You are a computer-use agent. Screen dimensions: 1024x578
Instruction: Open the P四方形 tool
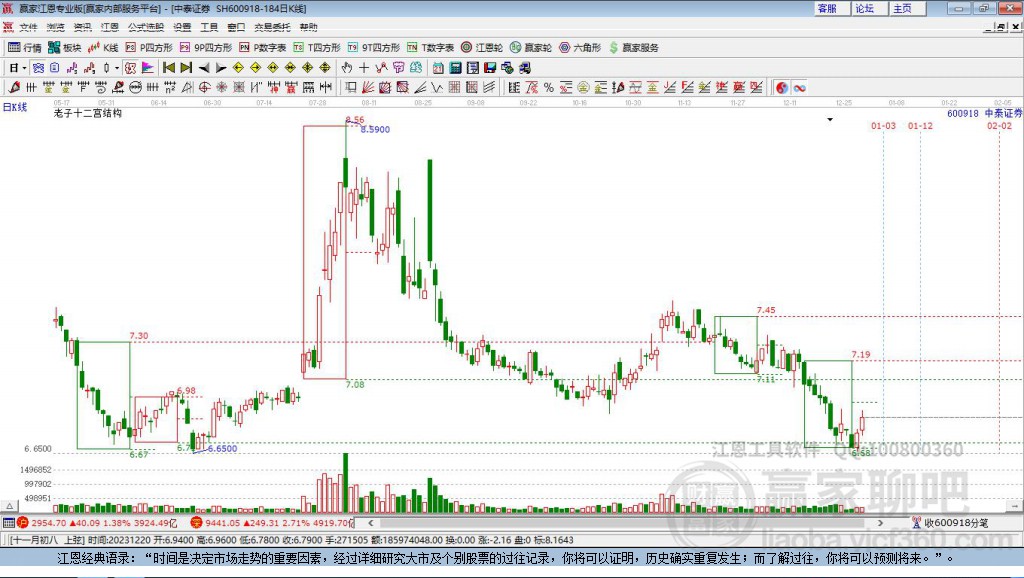[149, 48]
